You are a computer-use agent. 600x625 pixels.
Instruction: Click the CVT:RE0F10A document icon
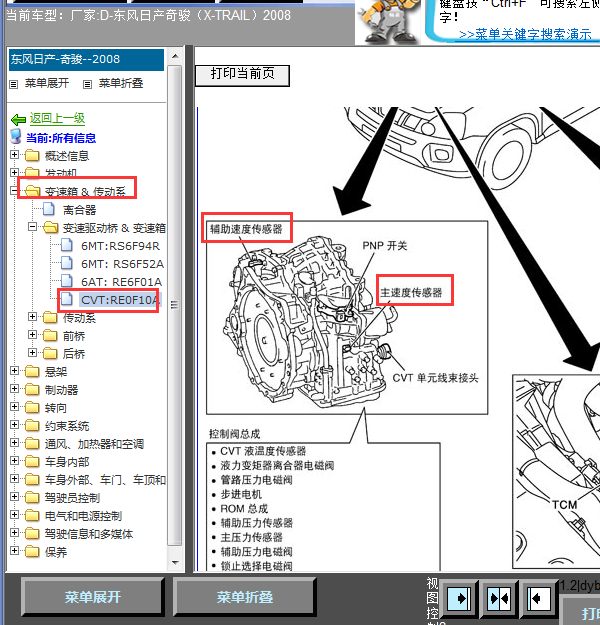point(67,299)
